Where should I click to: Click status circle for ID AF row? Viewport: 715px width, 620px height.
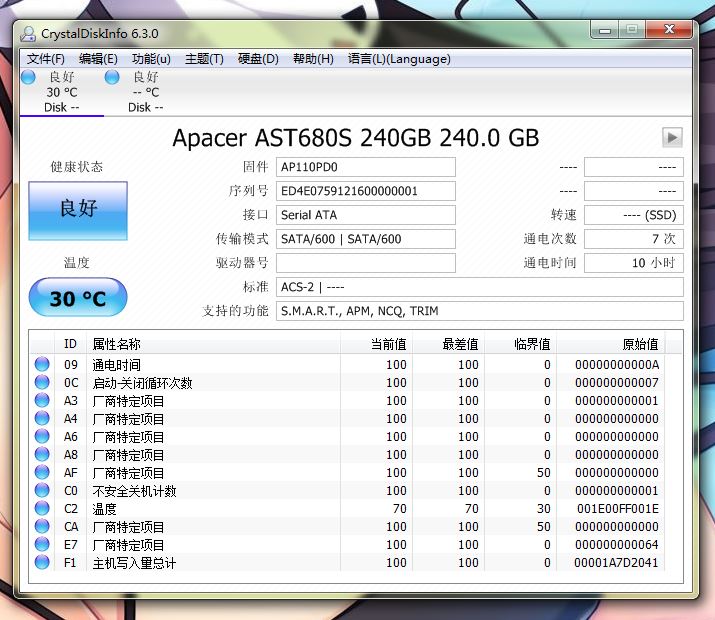42,472
